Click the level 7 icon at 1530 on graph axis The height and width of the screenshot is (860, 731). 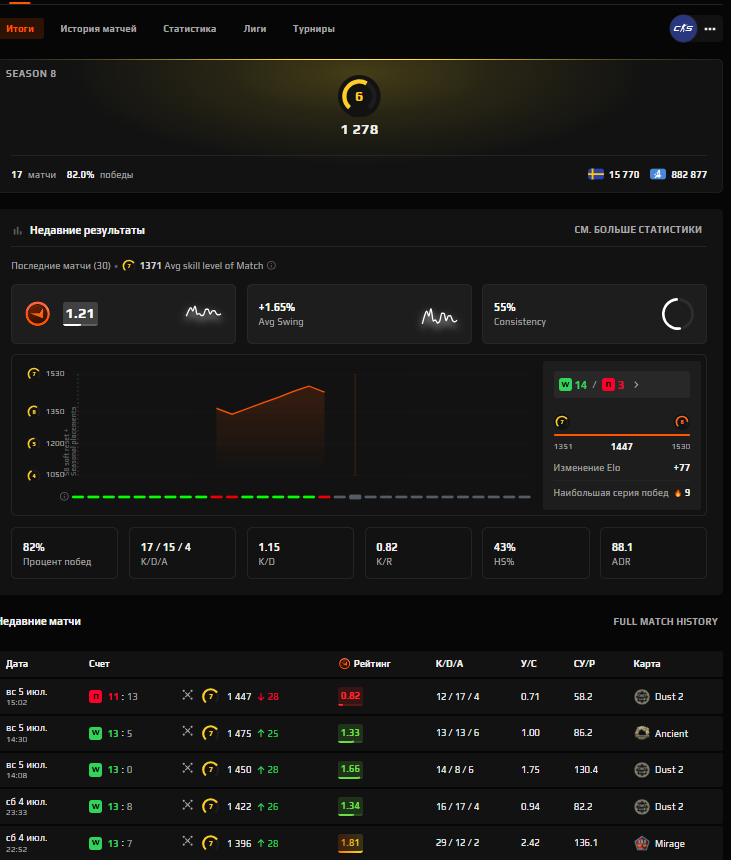(x=33, y=374)
